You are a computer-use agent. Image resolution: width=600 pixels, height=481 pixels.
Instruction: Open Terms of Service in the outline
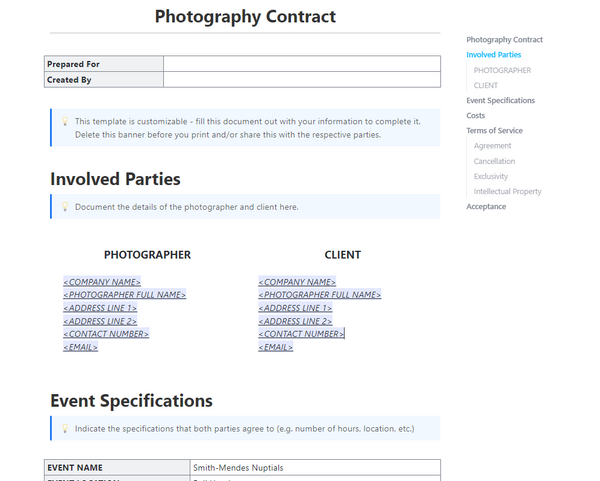(494, 131)
